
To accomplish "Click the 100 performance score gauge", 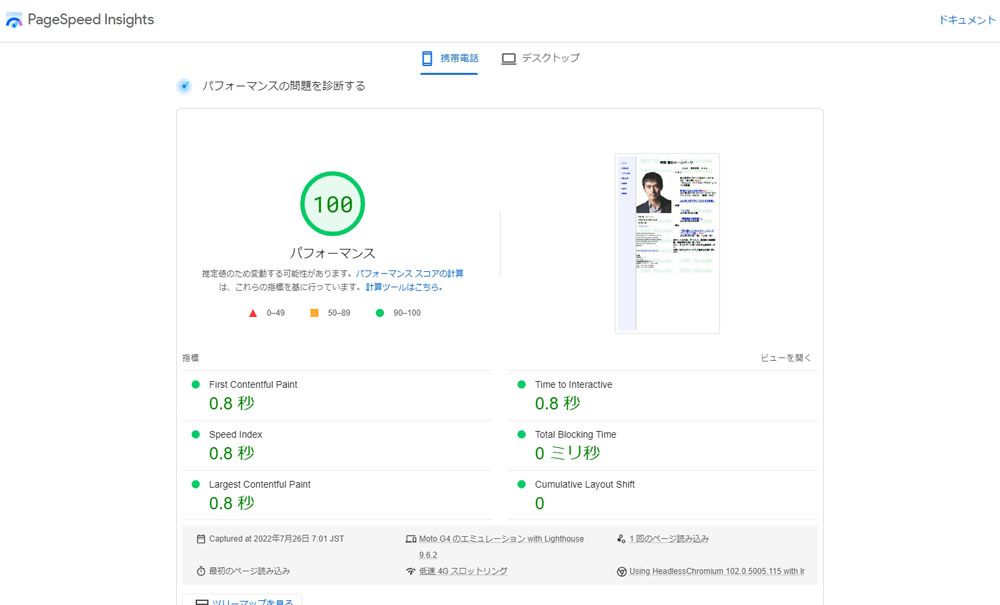I will 332,203.
